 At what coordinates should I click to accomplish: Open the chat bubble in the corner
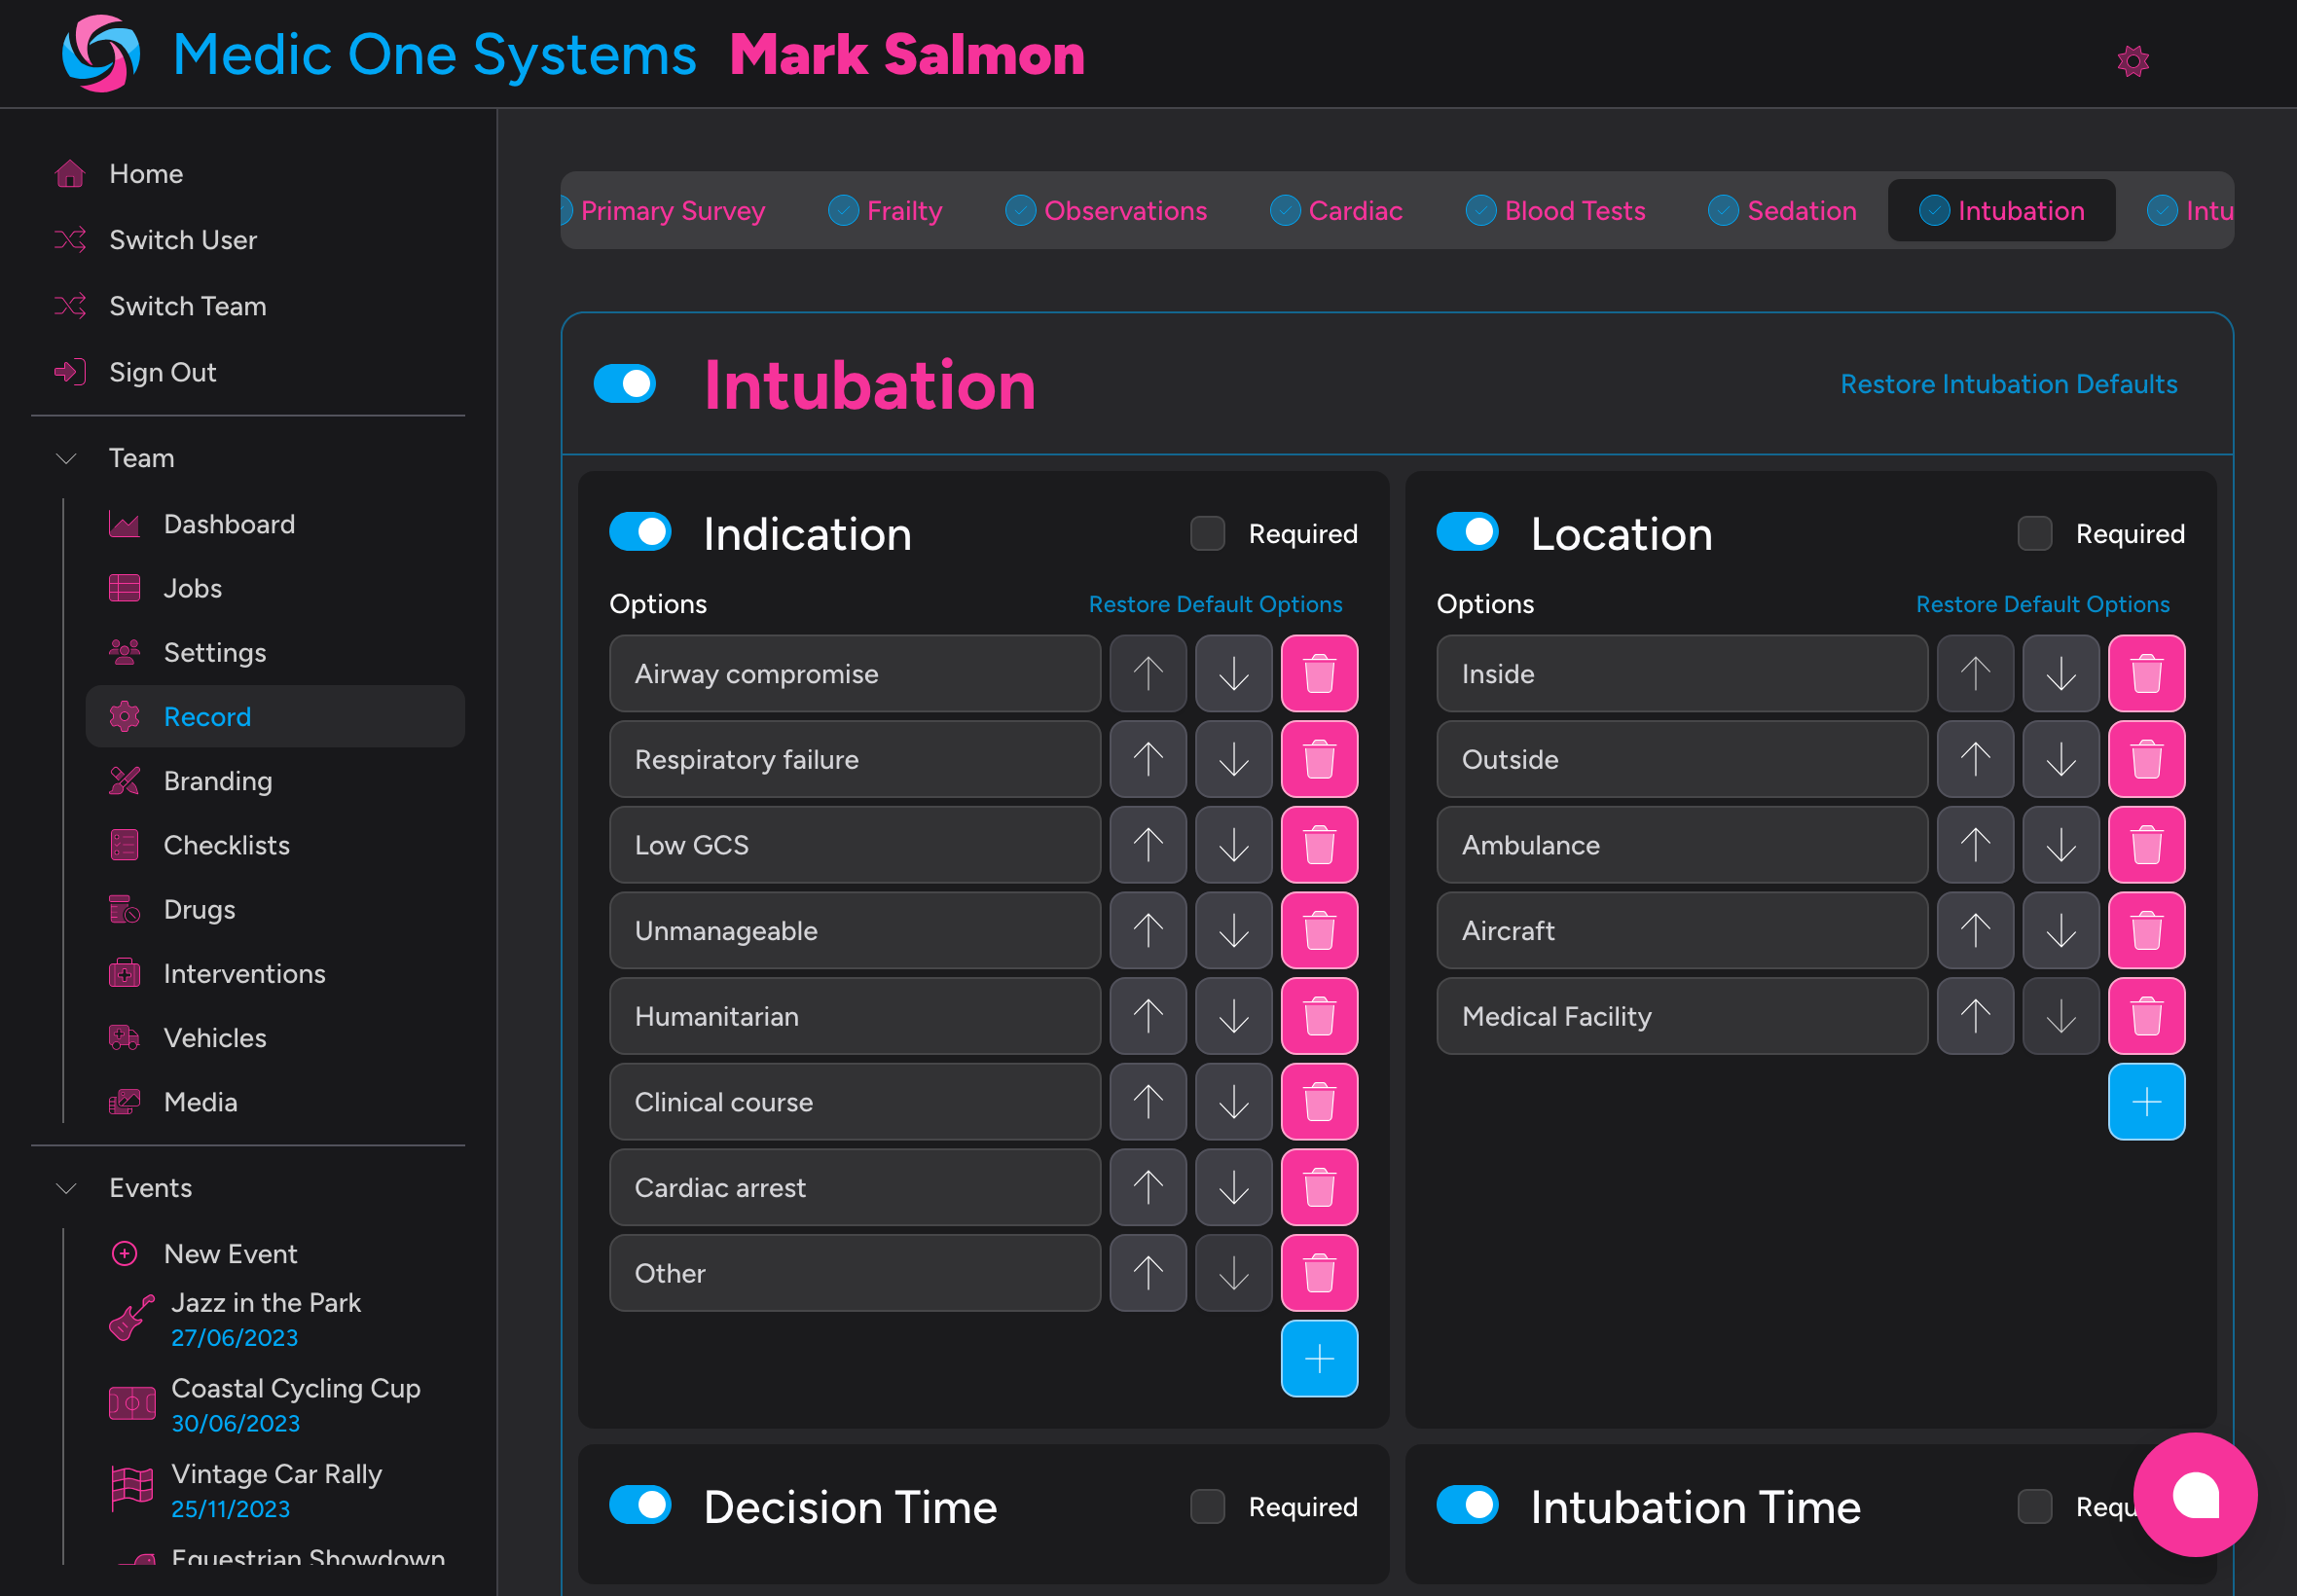(x=2196, y=1494)
